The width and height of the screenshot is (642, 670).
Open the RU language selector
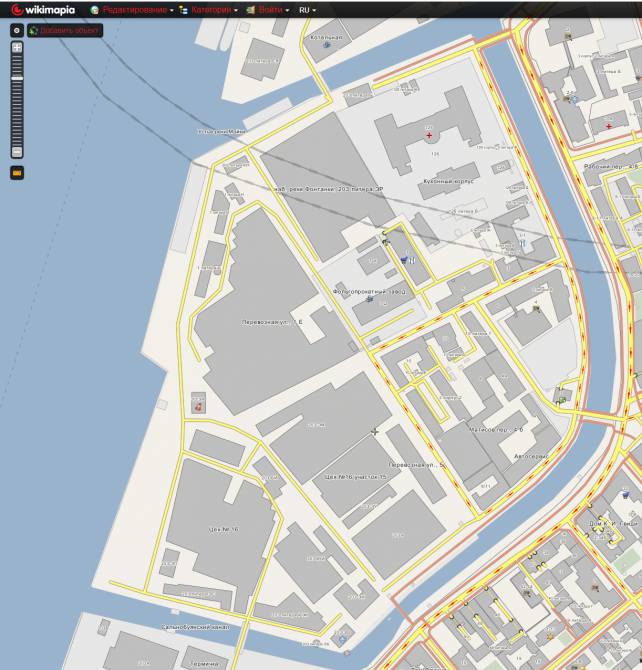point(307,9)
